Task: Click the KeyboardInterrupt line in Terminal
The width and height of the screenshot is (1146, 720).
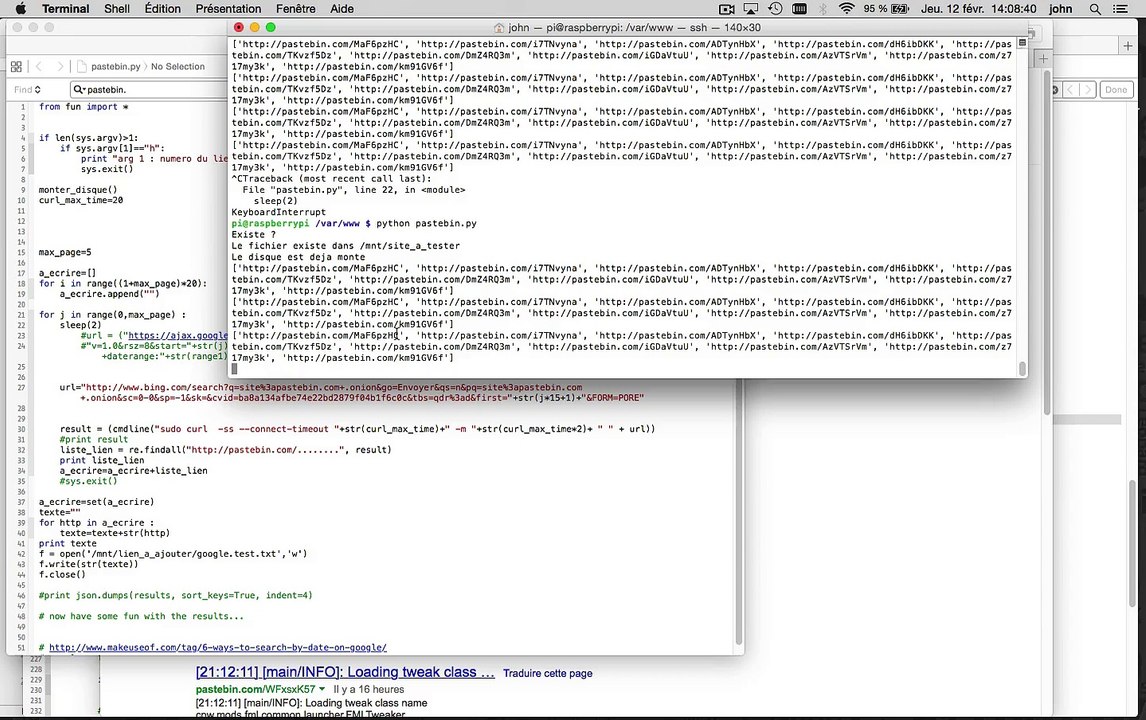Action: 278,212
